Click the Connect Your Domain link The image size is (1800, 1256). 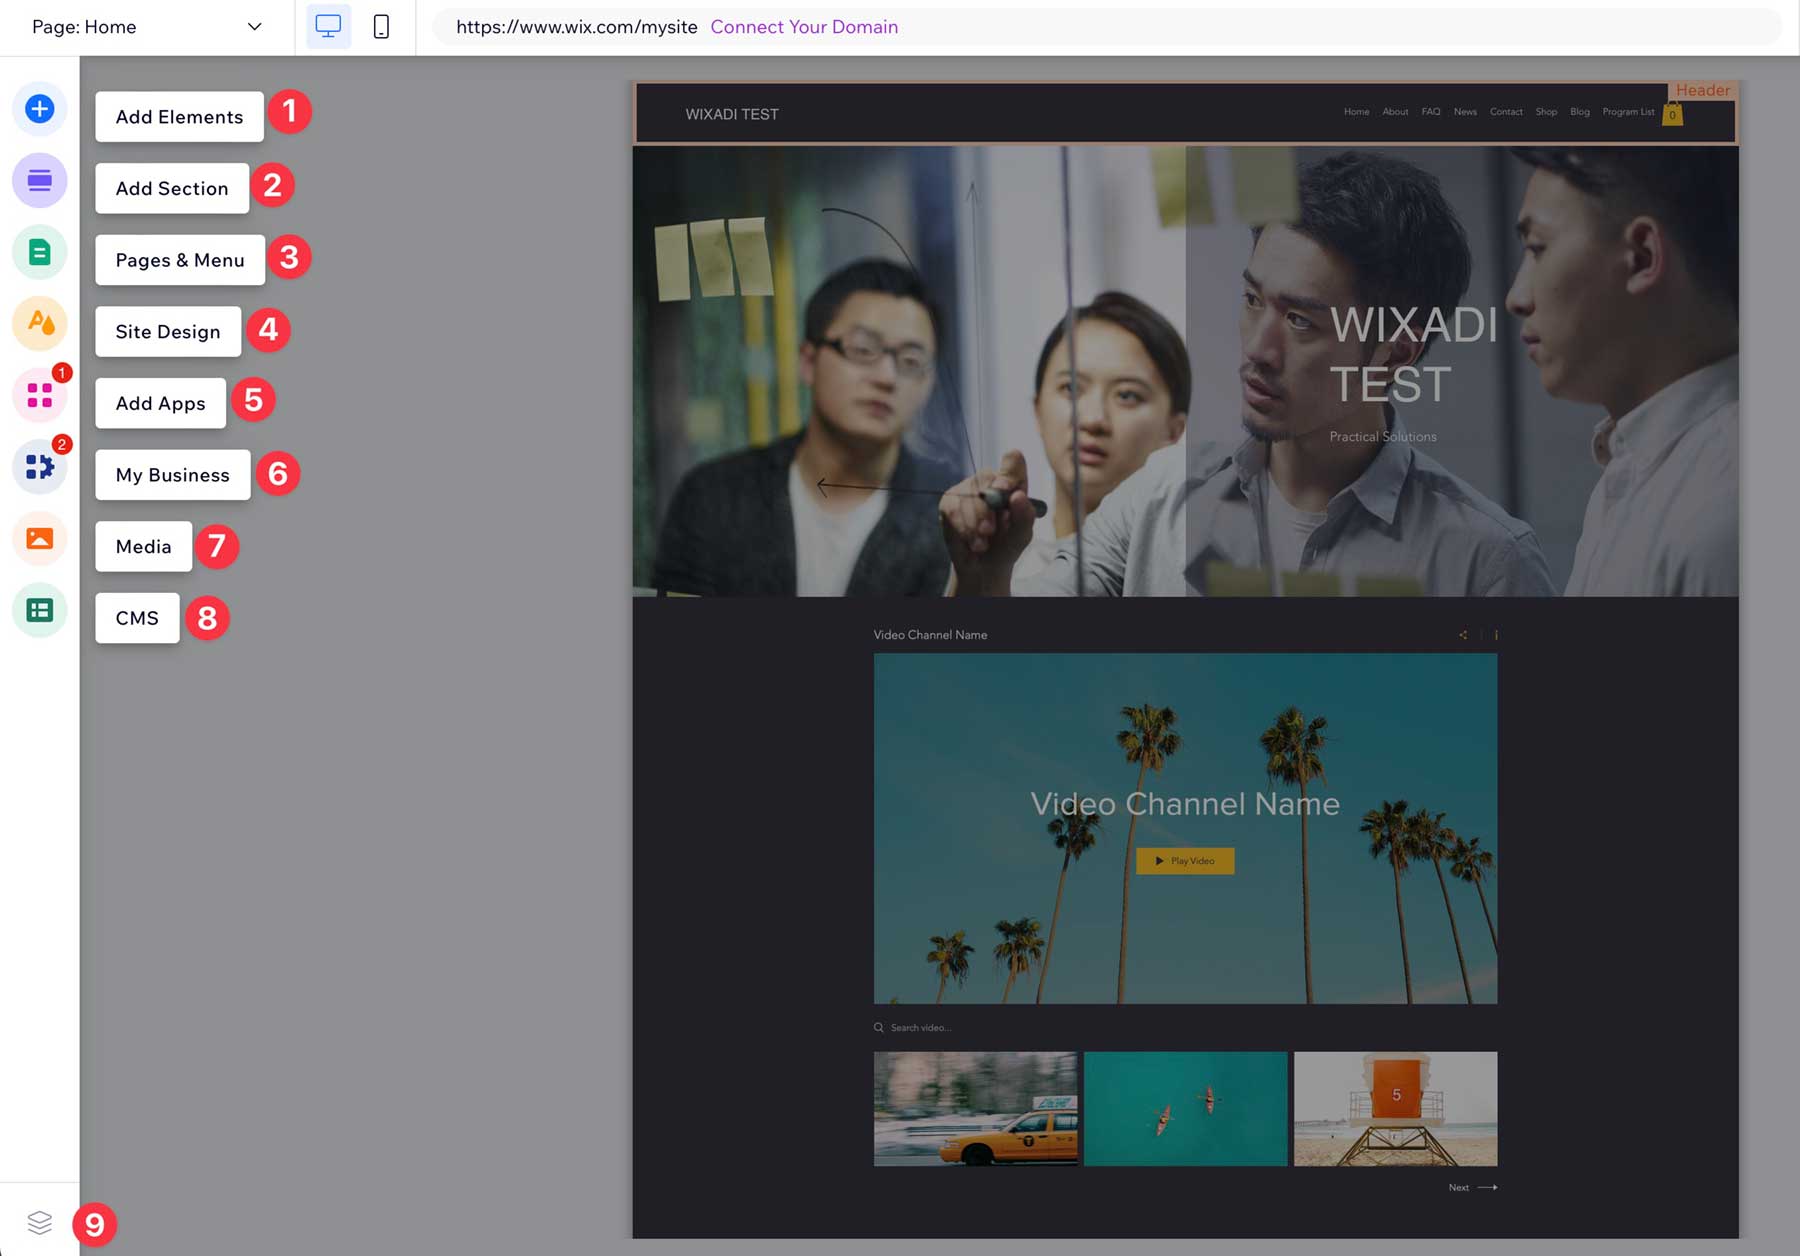click(x=804, y=27)
